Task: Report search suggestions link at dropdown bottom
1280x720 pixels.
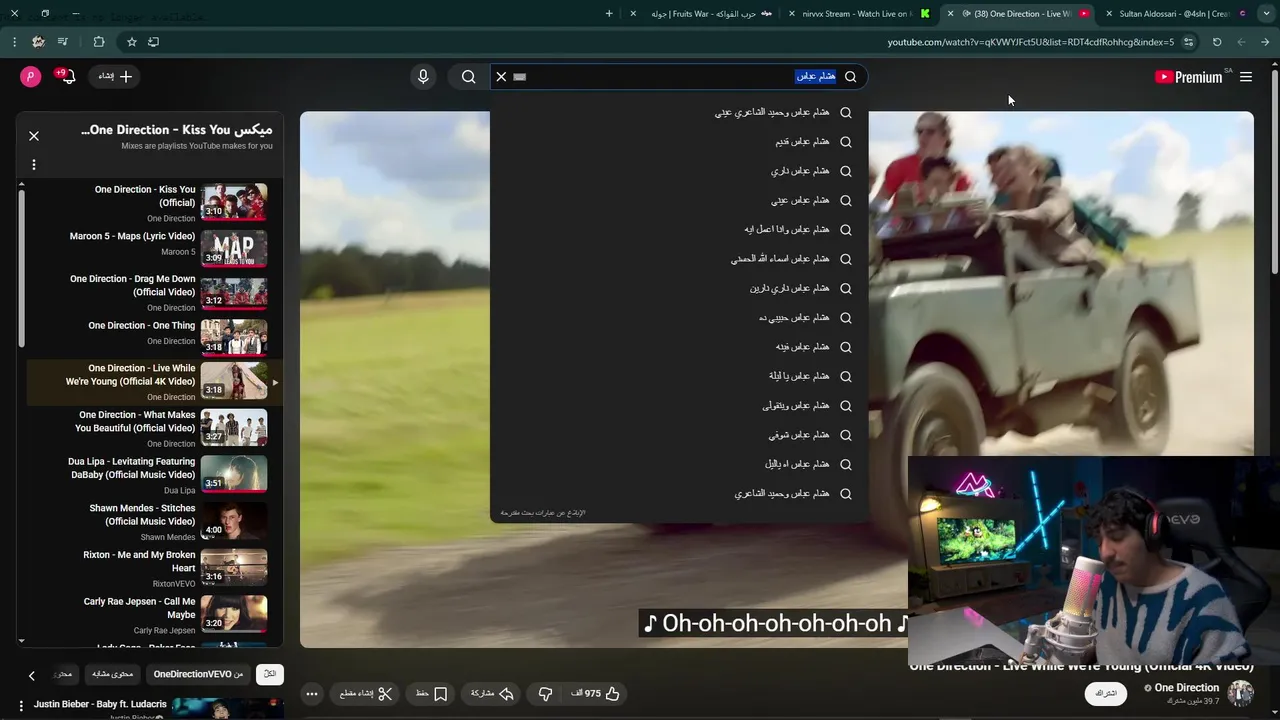Action: point(543,513)
